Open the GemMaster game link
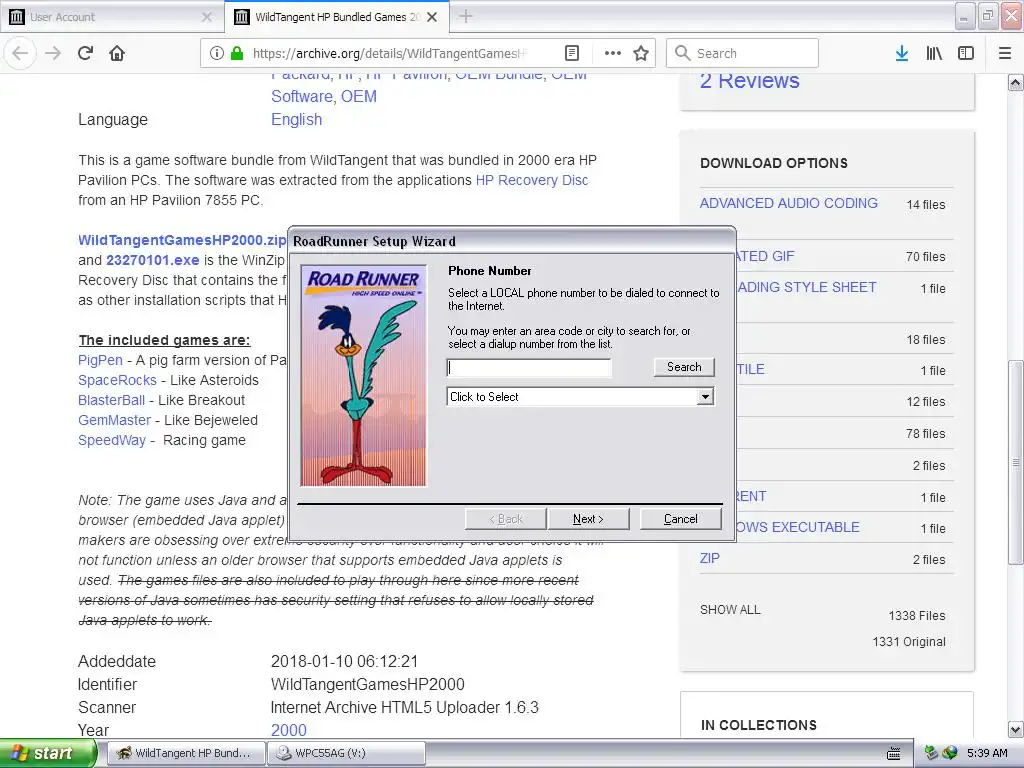 [114, 420]
